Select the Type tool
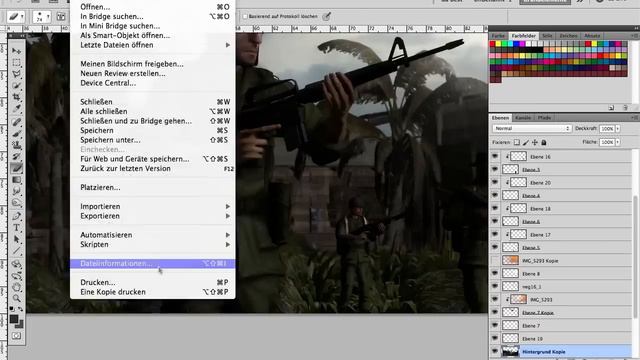 click(16, 228)
